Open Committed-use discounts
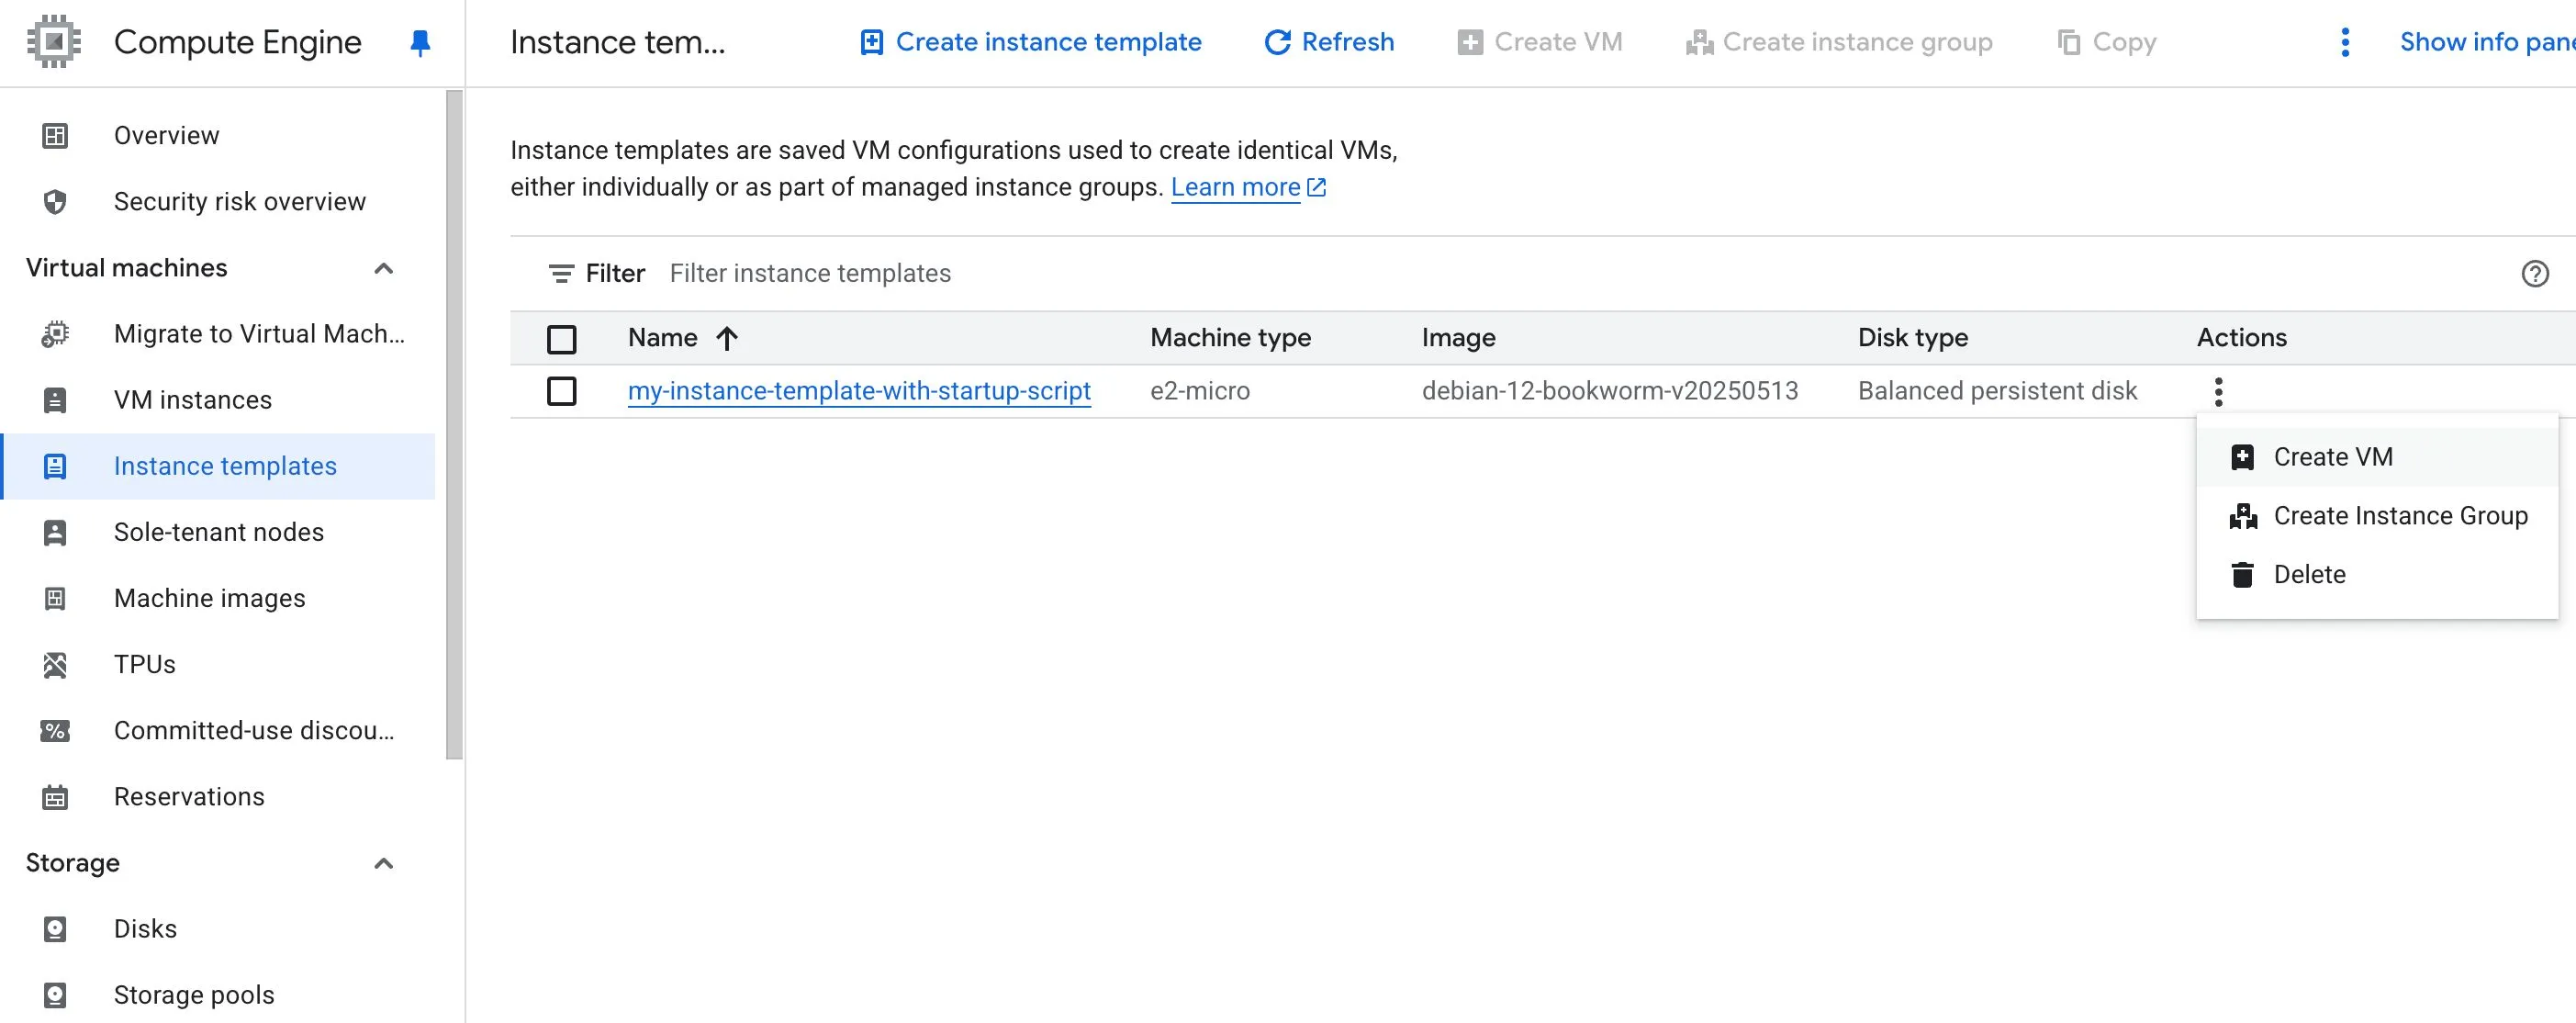The image size is (2576, 1023). tap(218, 730)
